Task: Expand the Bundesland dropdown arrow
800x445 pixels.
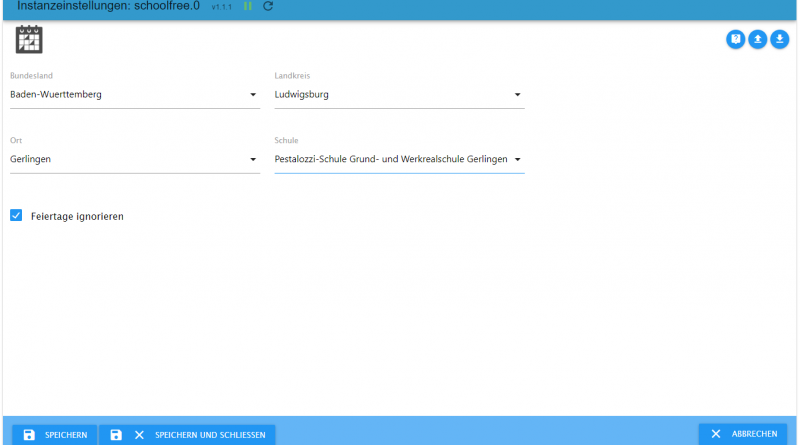Action: (253, 96)
